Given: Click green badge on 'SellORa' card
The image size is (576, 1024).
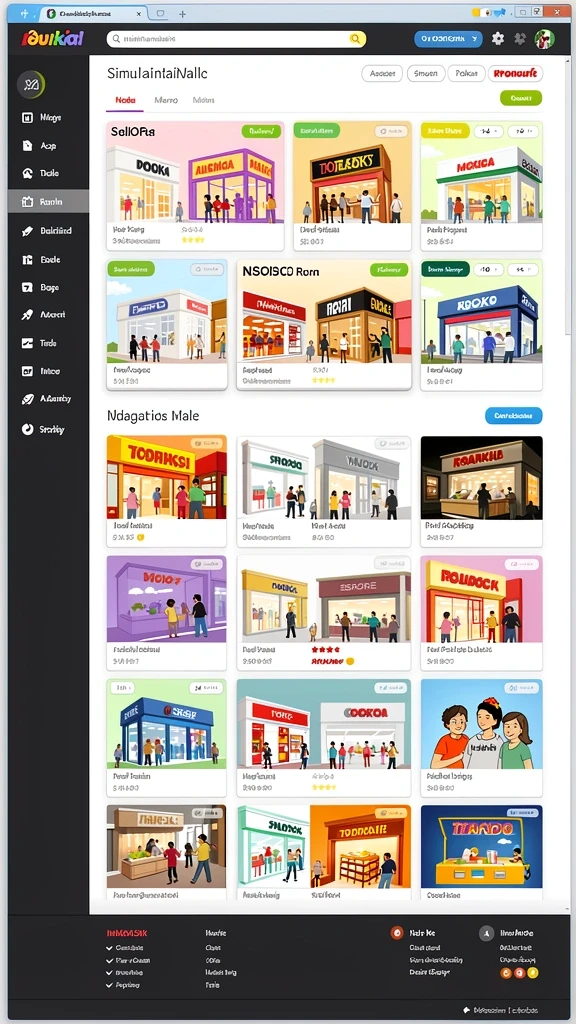Looking at the screenshot, I should [x=261, y=132].
